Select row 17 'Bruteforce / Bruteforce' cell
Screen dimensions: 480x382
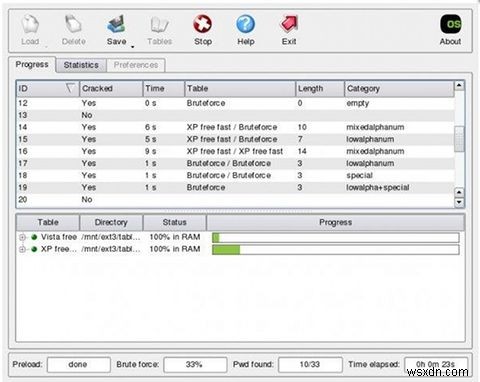[x=229, y=163]
